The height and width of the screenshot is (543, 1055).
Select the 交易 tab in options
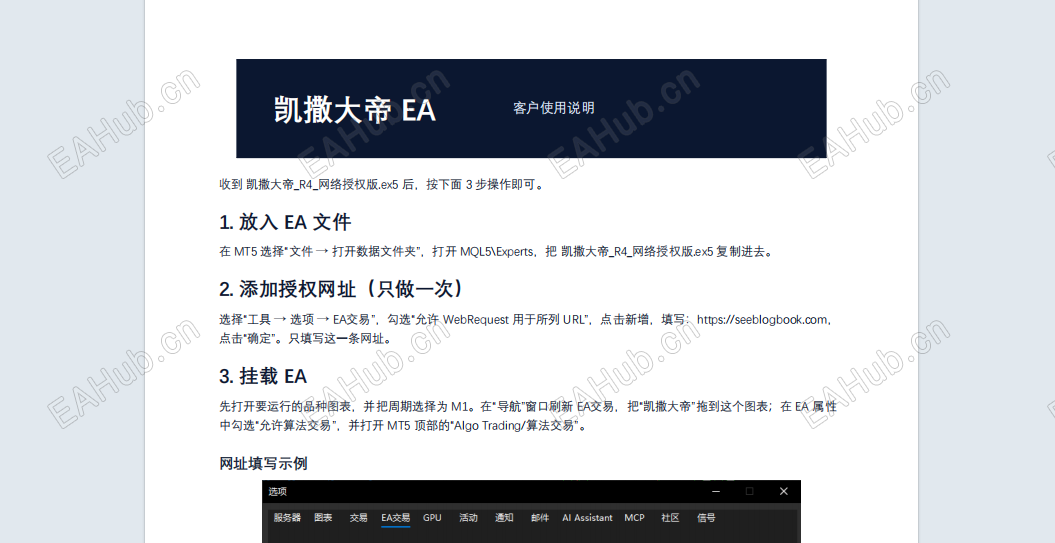pos(359,517)
